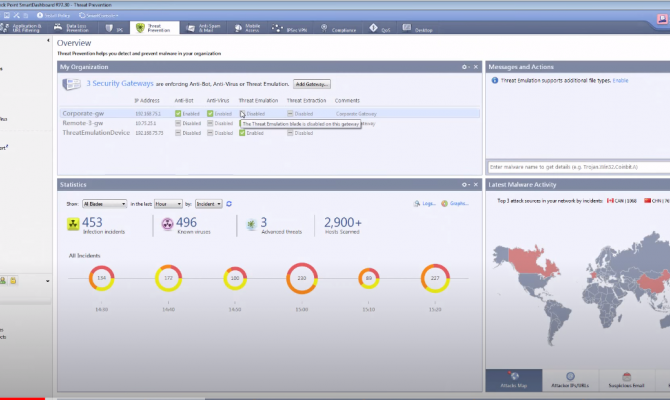The width and height of the screenshot is (670, 400).
Task: Open the All Blades show dropdown
Action: pyautogui.click(x=105, y=203)
